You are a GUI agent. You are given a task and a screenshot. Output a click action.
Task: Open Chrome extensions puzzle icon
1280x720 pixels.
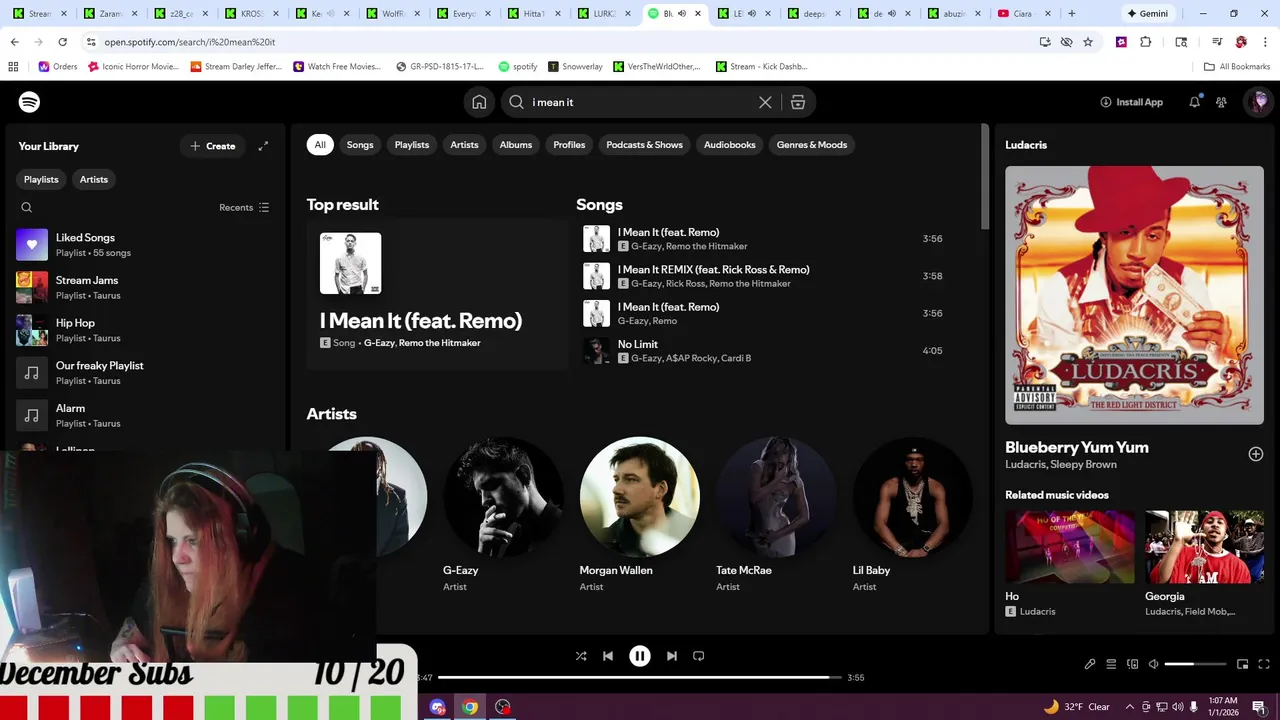[x=1146, y=42]
